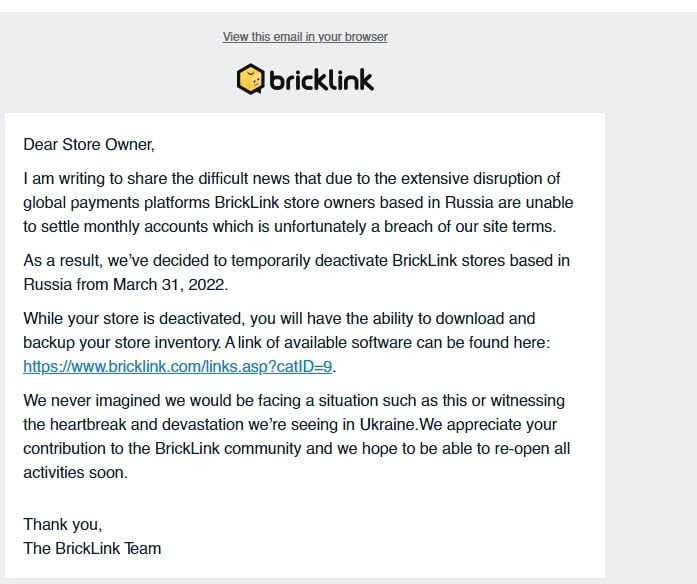Click the paragraph starting "I am writing"

tap(298, 203)
